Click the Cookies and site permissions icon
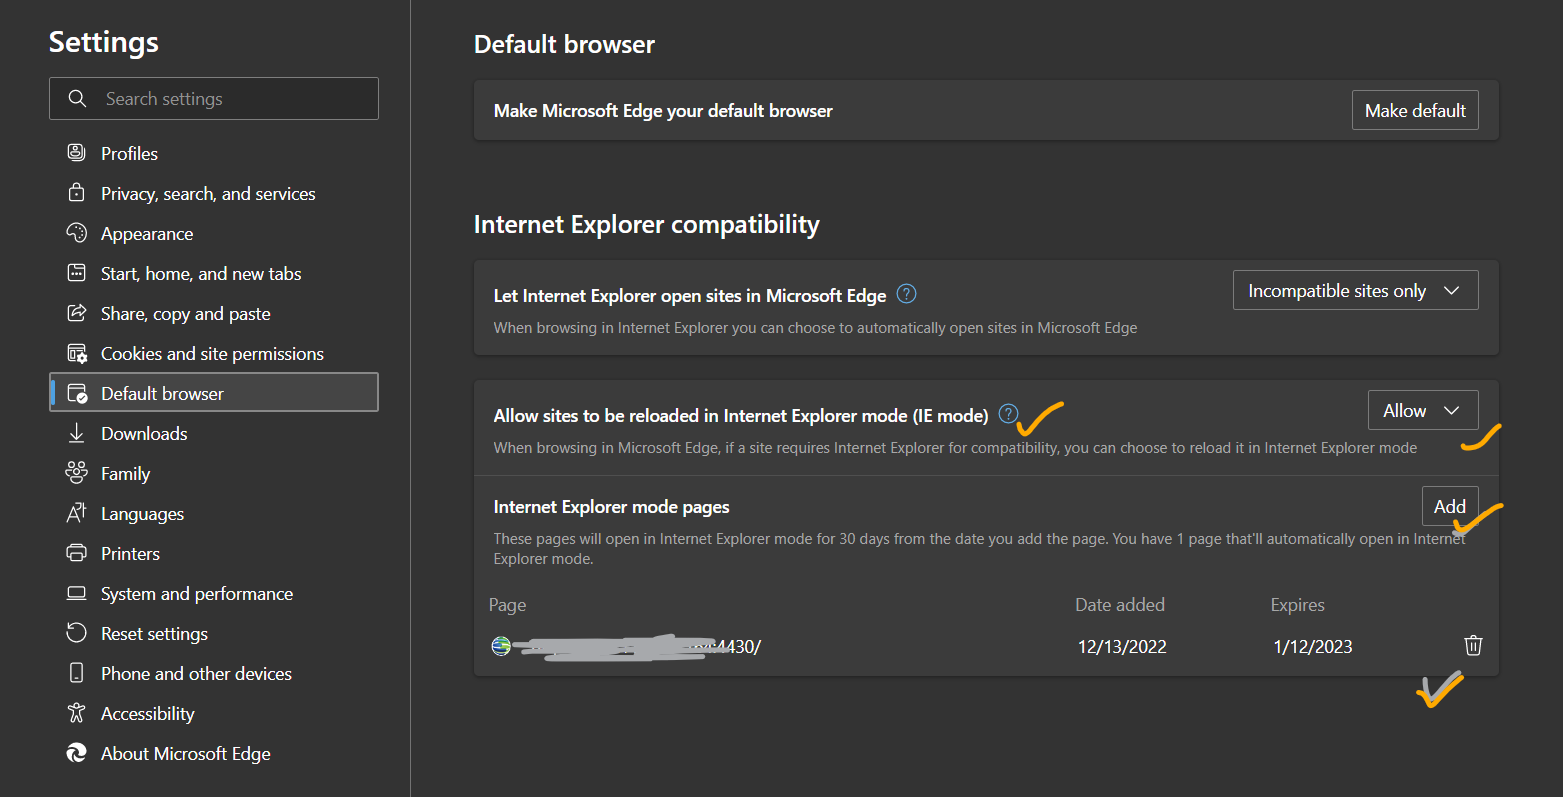Viewport: 1563px width, 797px height. click(76, 353)
